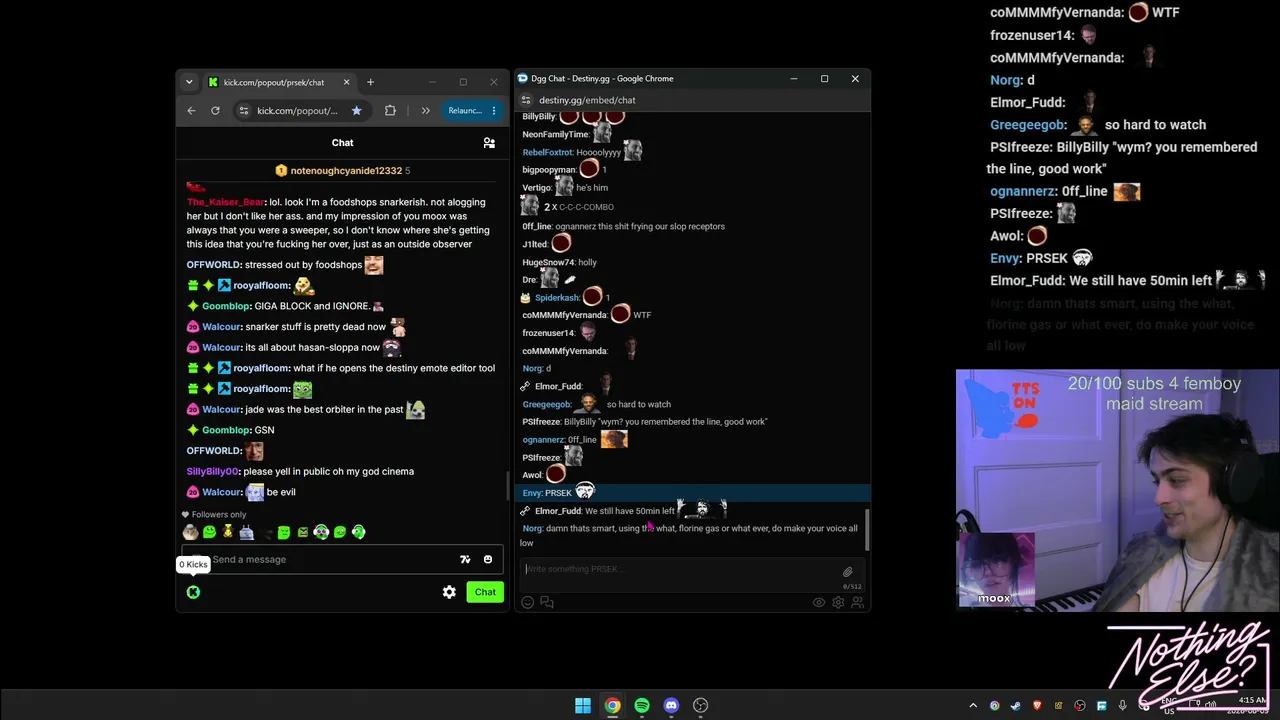Image resolution: width=1280 pixels, height=720 pixels.
Task: Click the microphone icon in the system tray
Action: tap(1122, 706)
